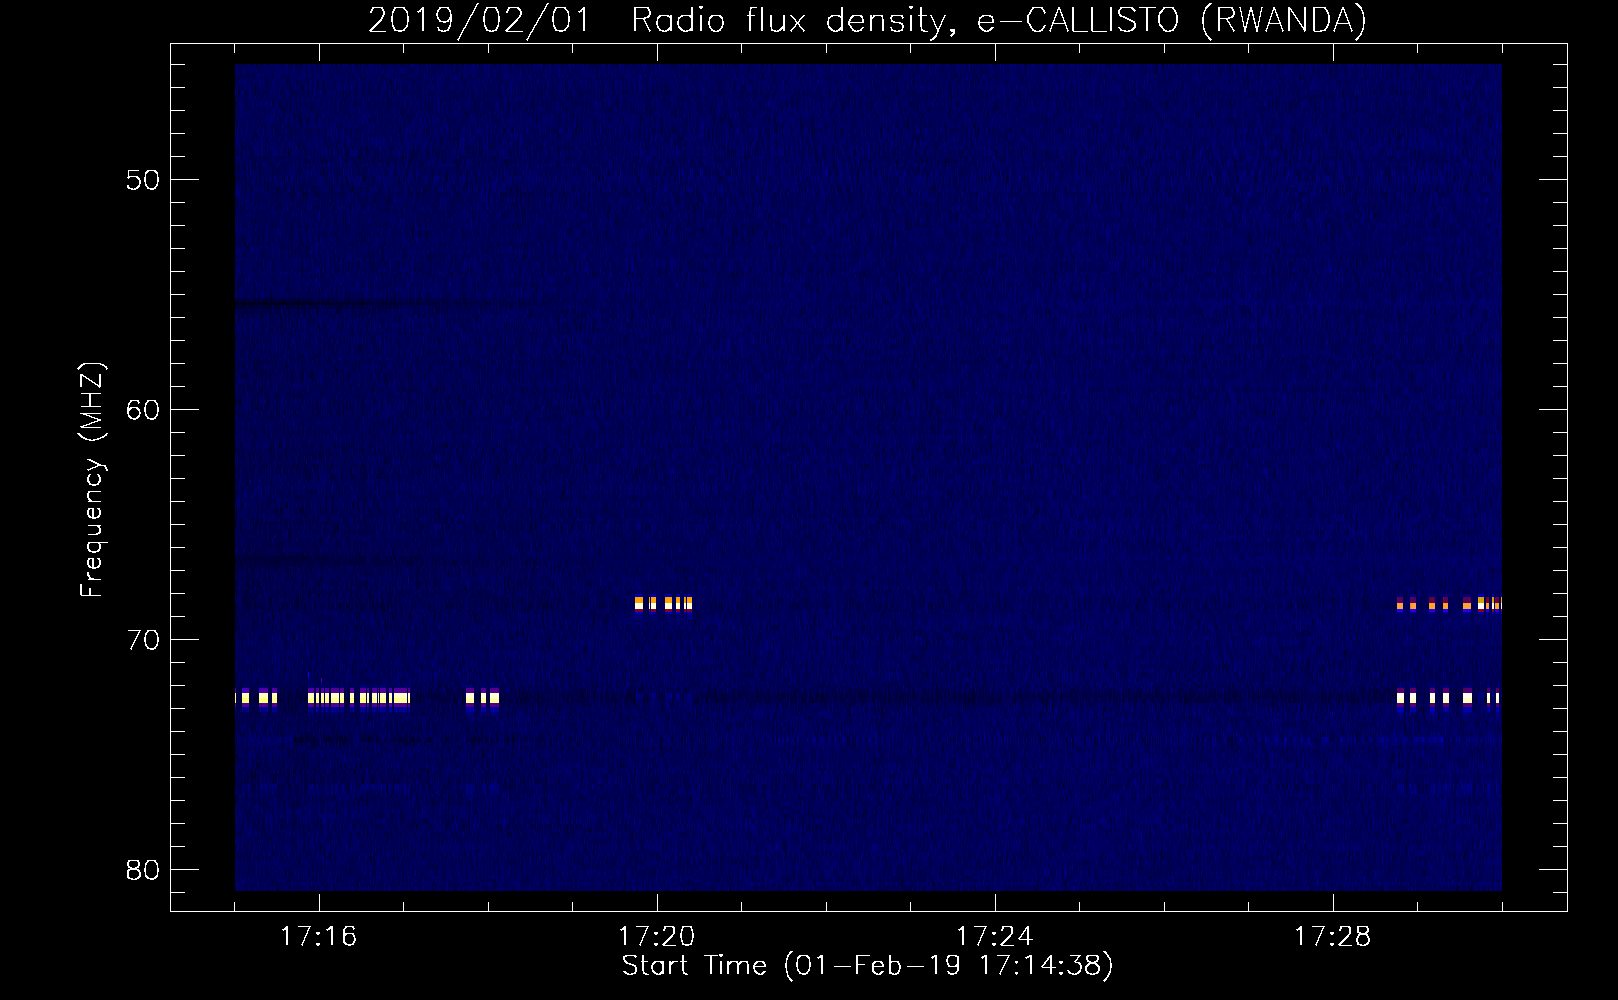The width and height of the screenshot is (1618, 1000).
Task: Click the 17:24 time tick label
Action: pyautogui.click(x=995, y=937)
